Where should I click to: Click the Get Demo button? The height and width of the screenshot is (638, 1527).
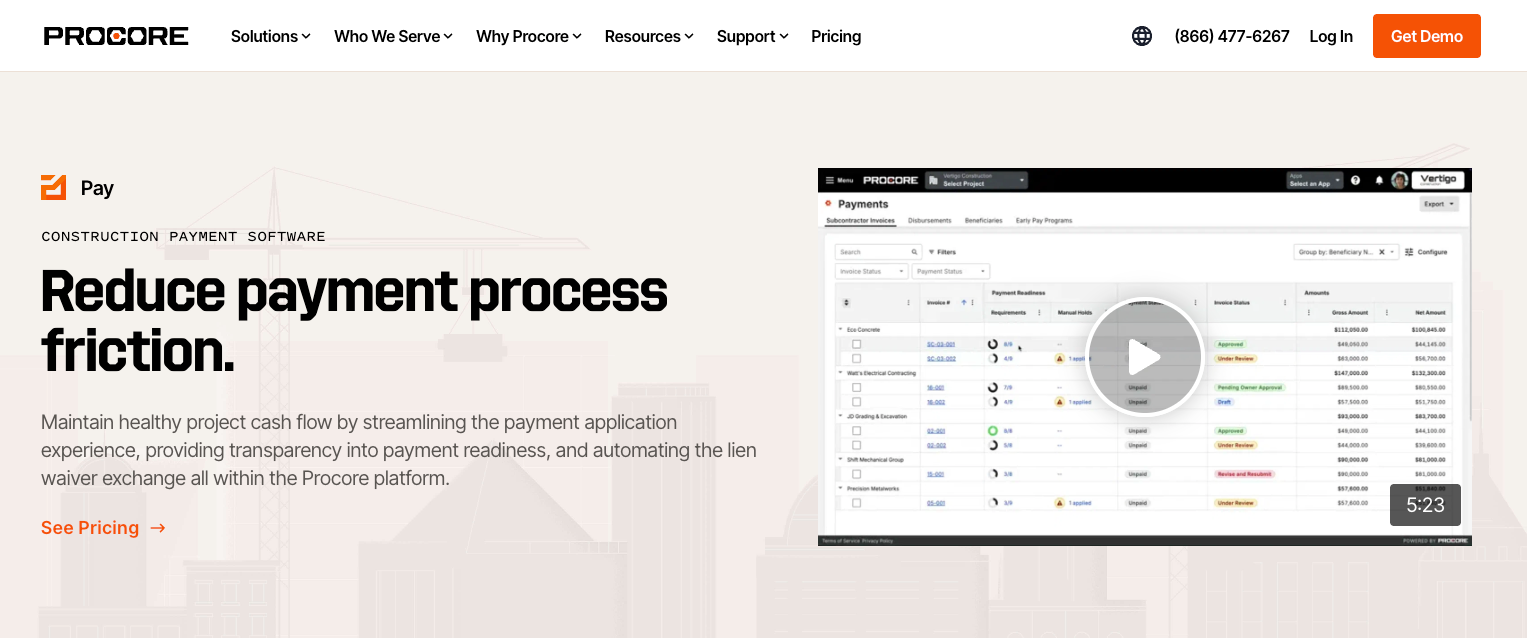(1427, 36)
